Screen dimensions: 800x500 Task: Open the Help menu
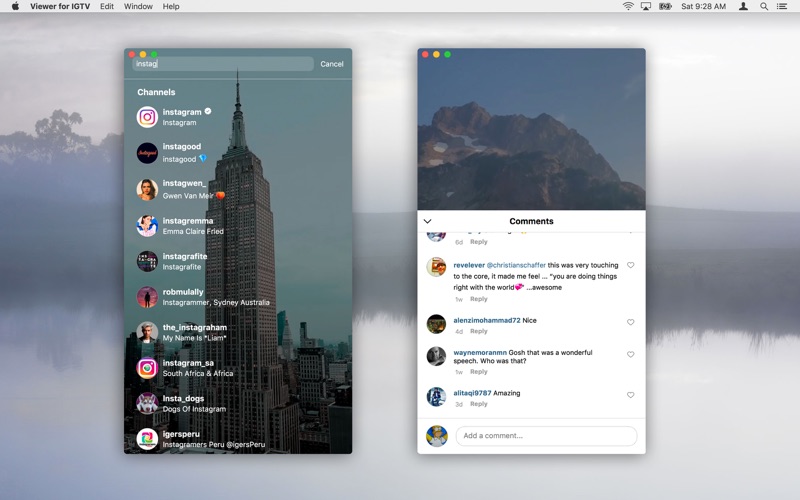point(171,6)
